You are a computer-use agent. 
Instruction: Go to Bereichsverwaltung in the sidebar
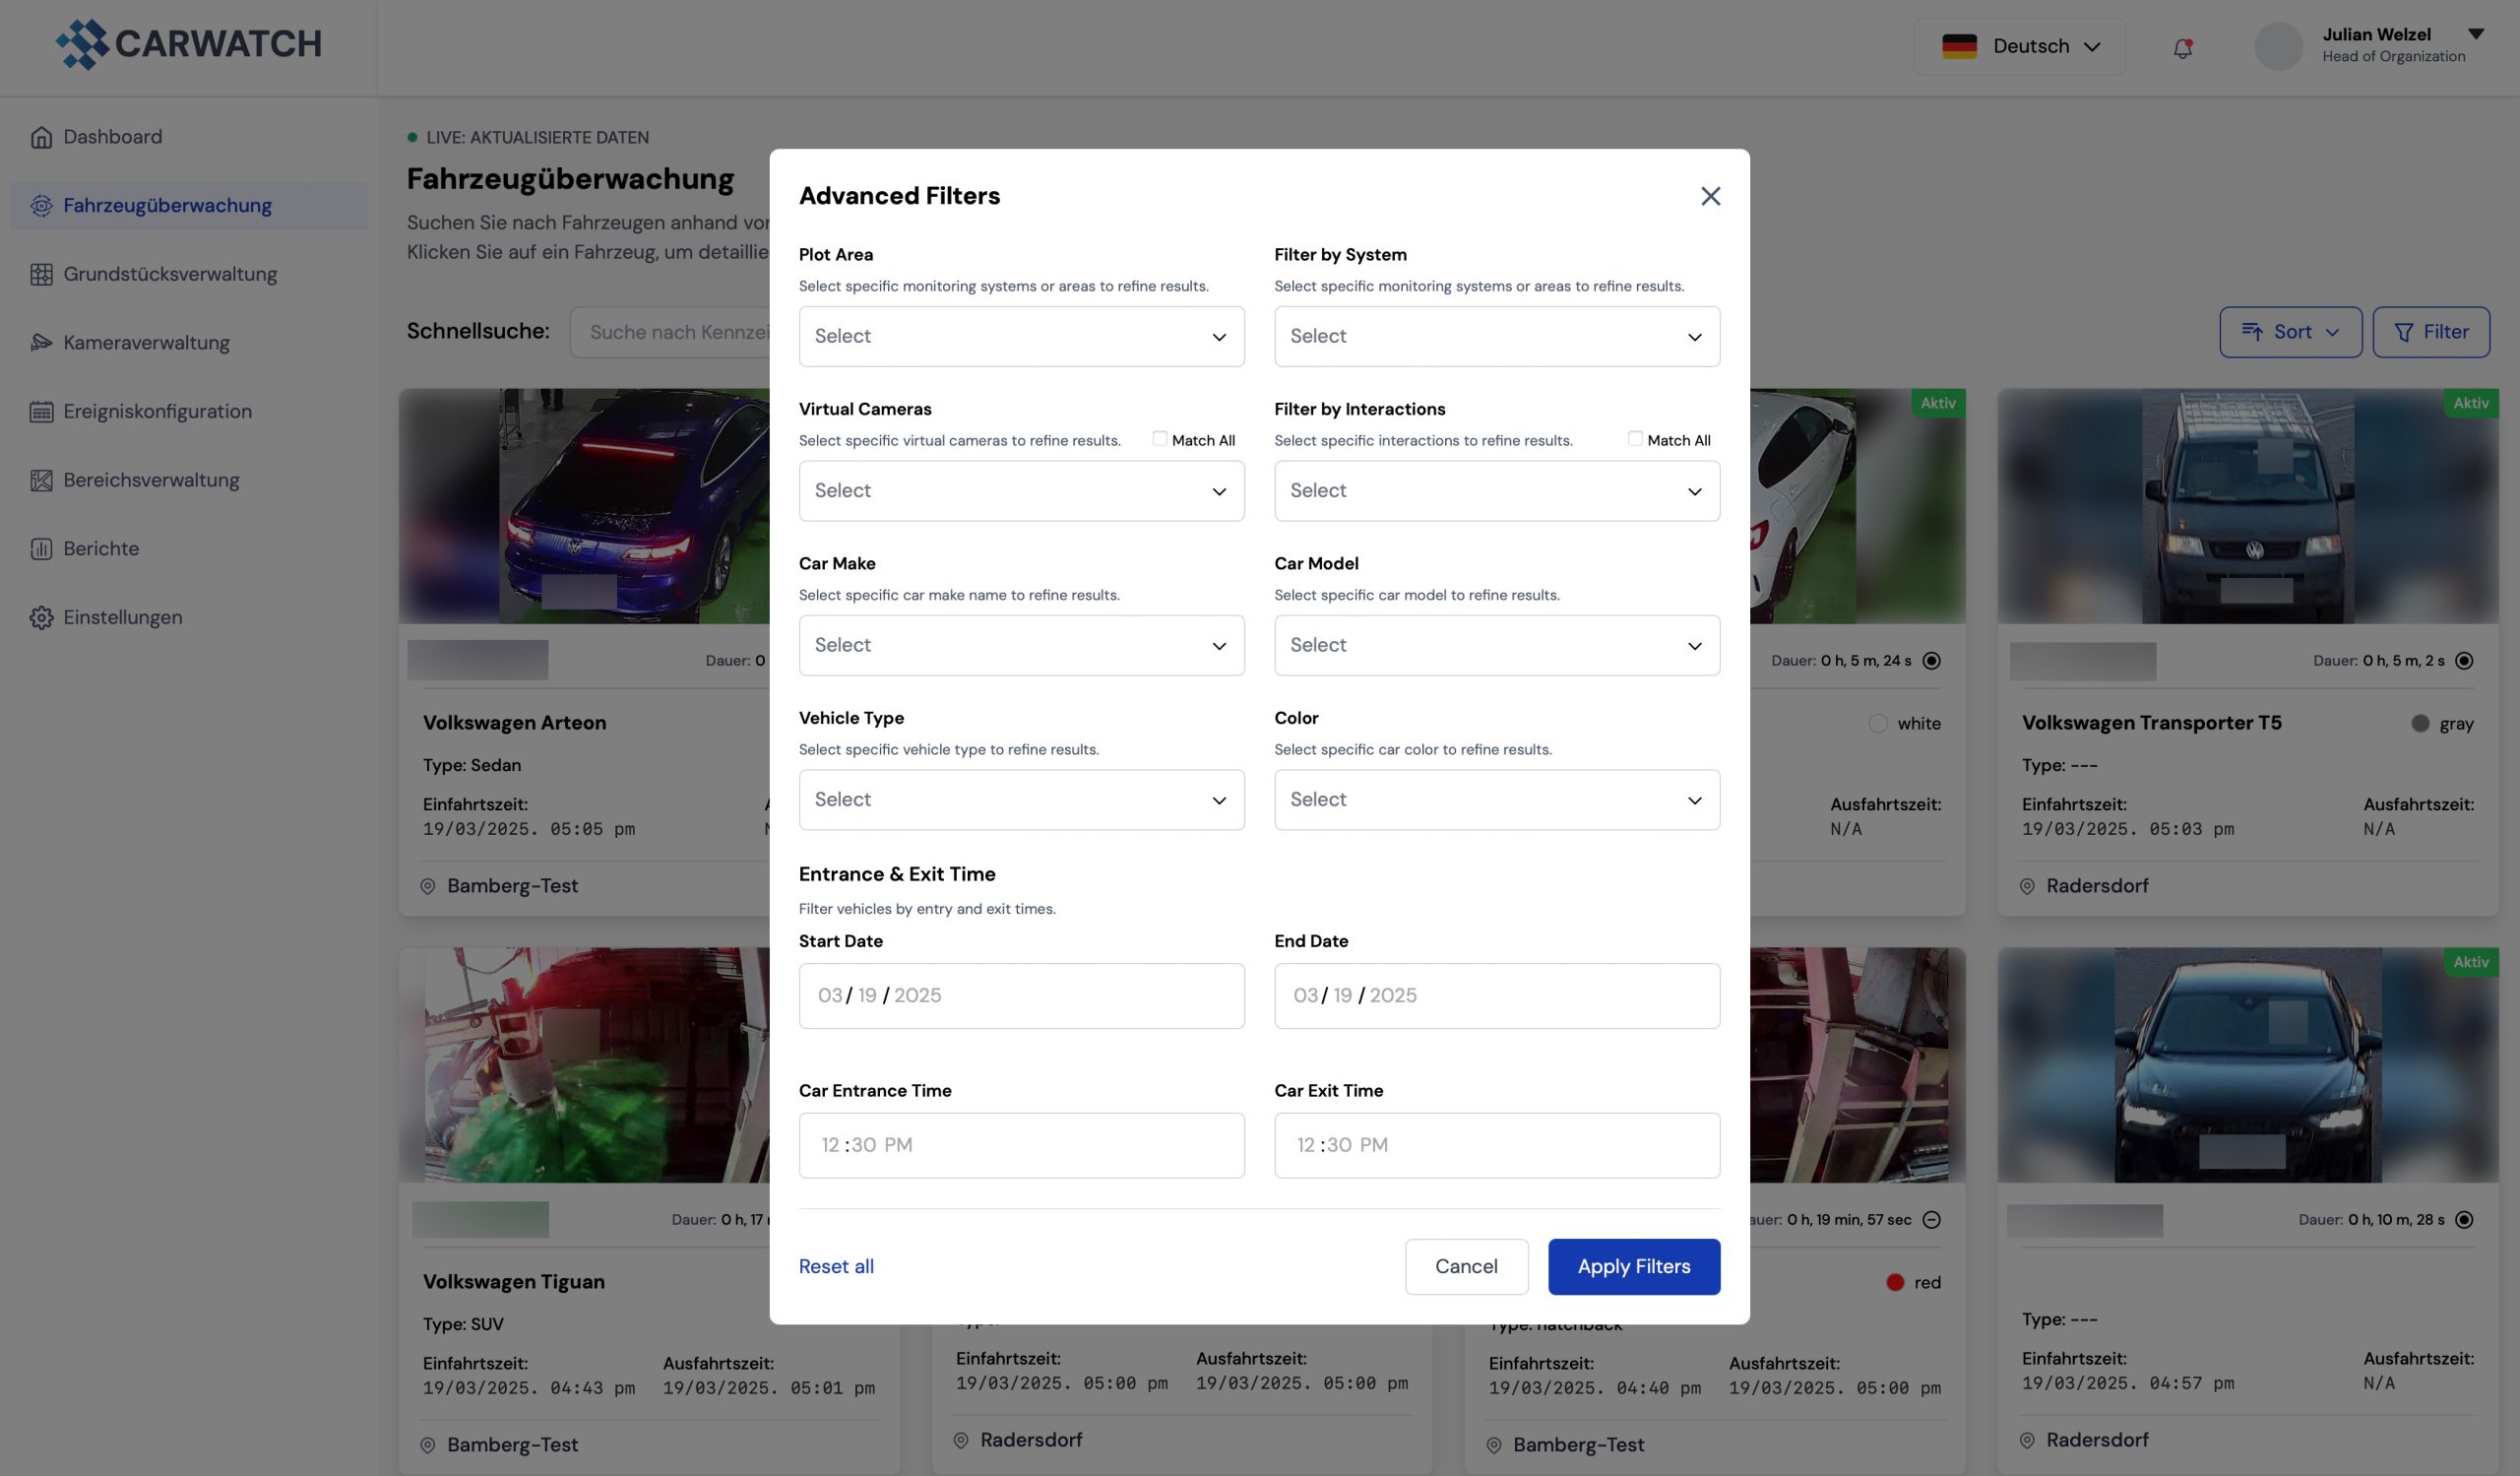tap(151, 480)
